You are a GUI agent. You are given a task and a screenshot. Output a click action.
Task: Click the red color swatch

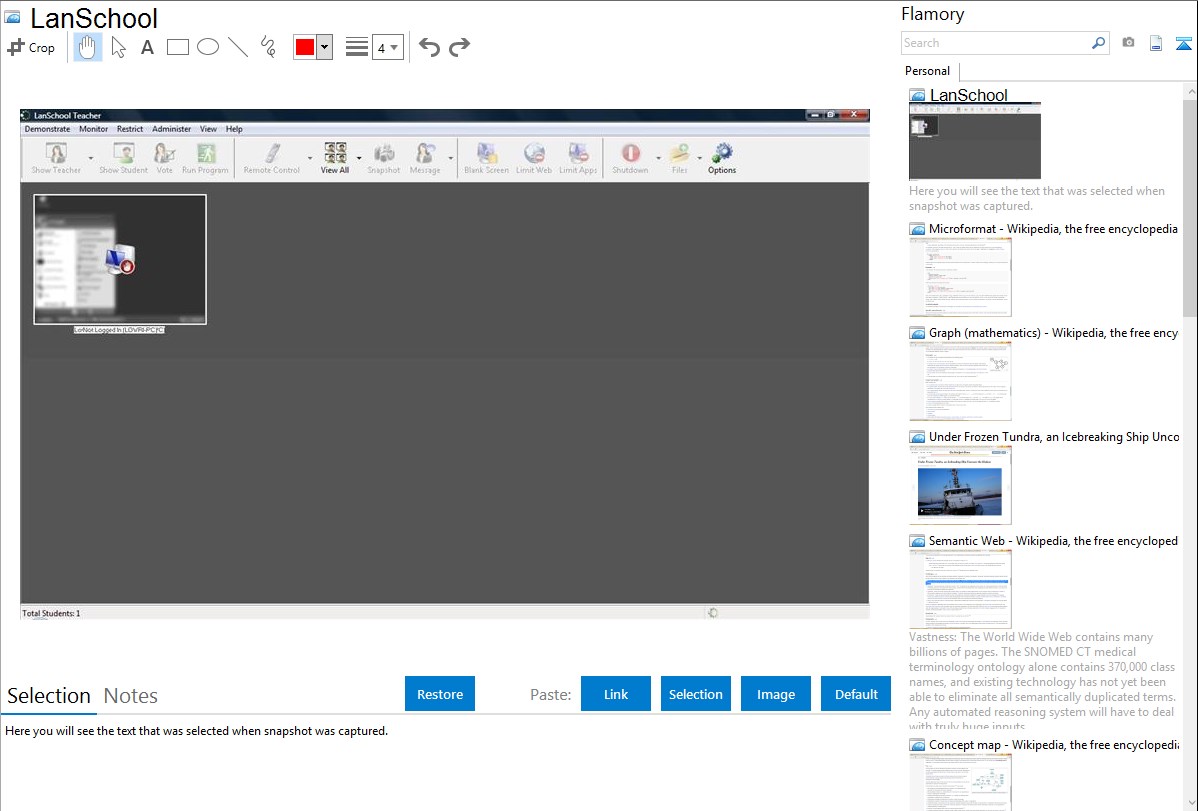[305, 47]
